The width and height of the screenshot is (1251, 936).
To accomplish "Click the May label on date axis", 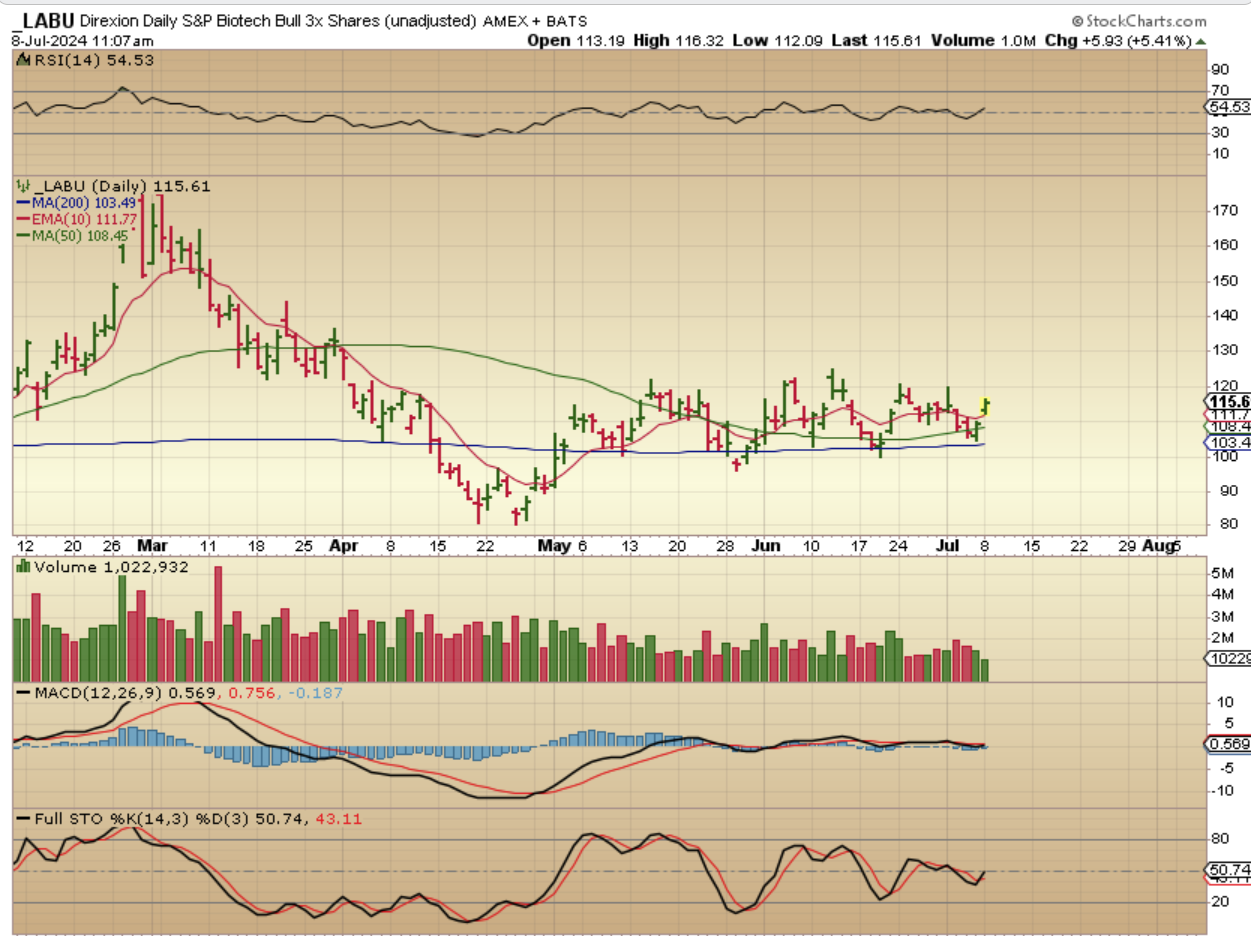I will (x=554, y=546).
